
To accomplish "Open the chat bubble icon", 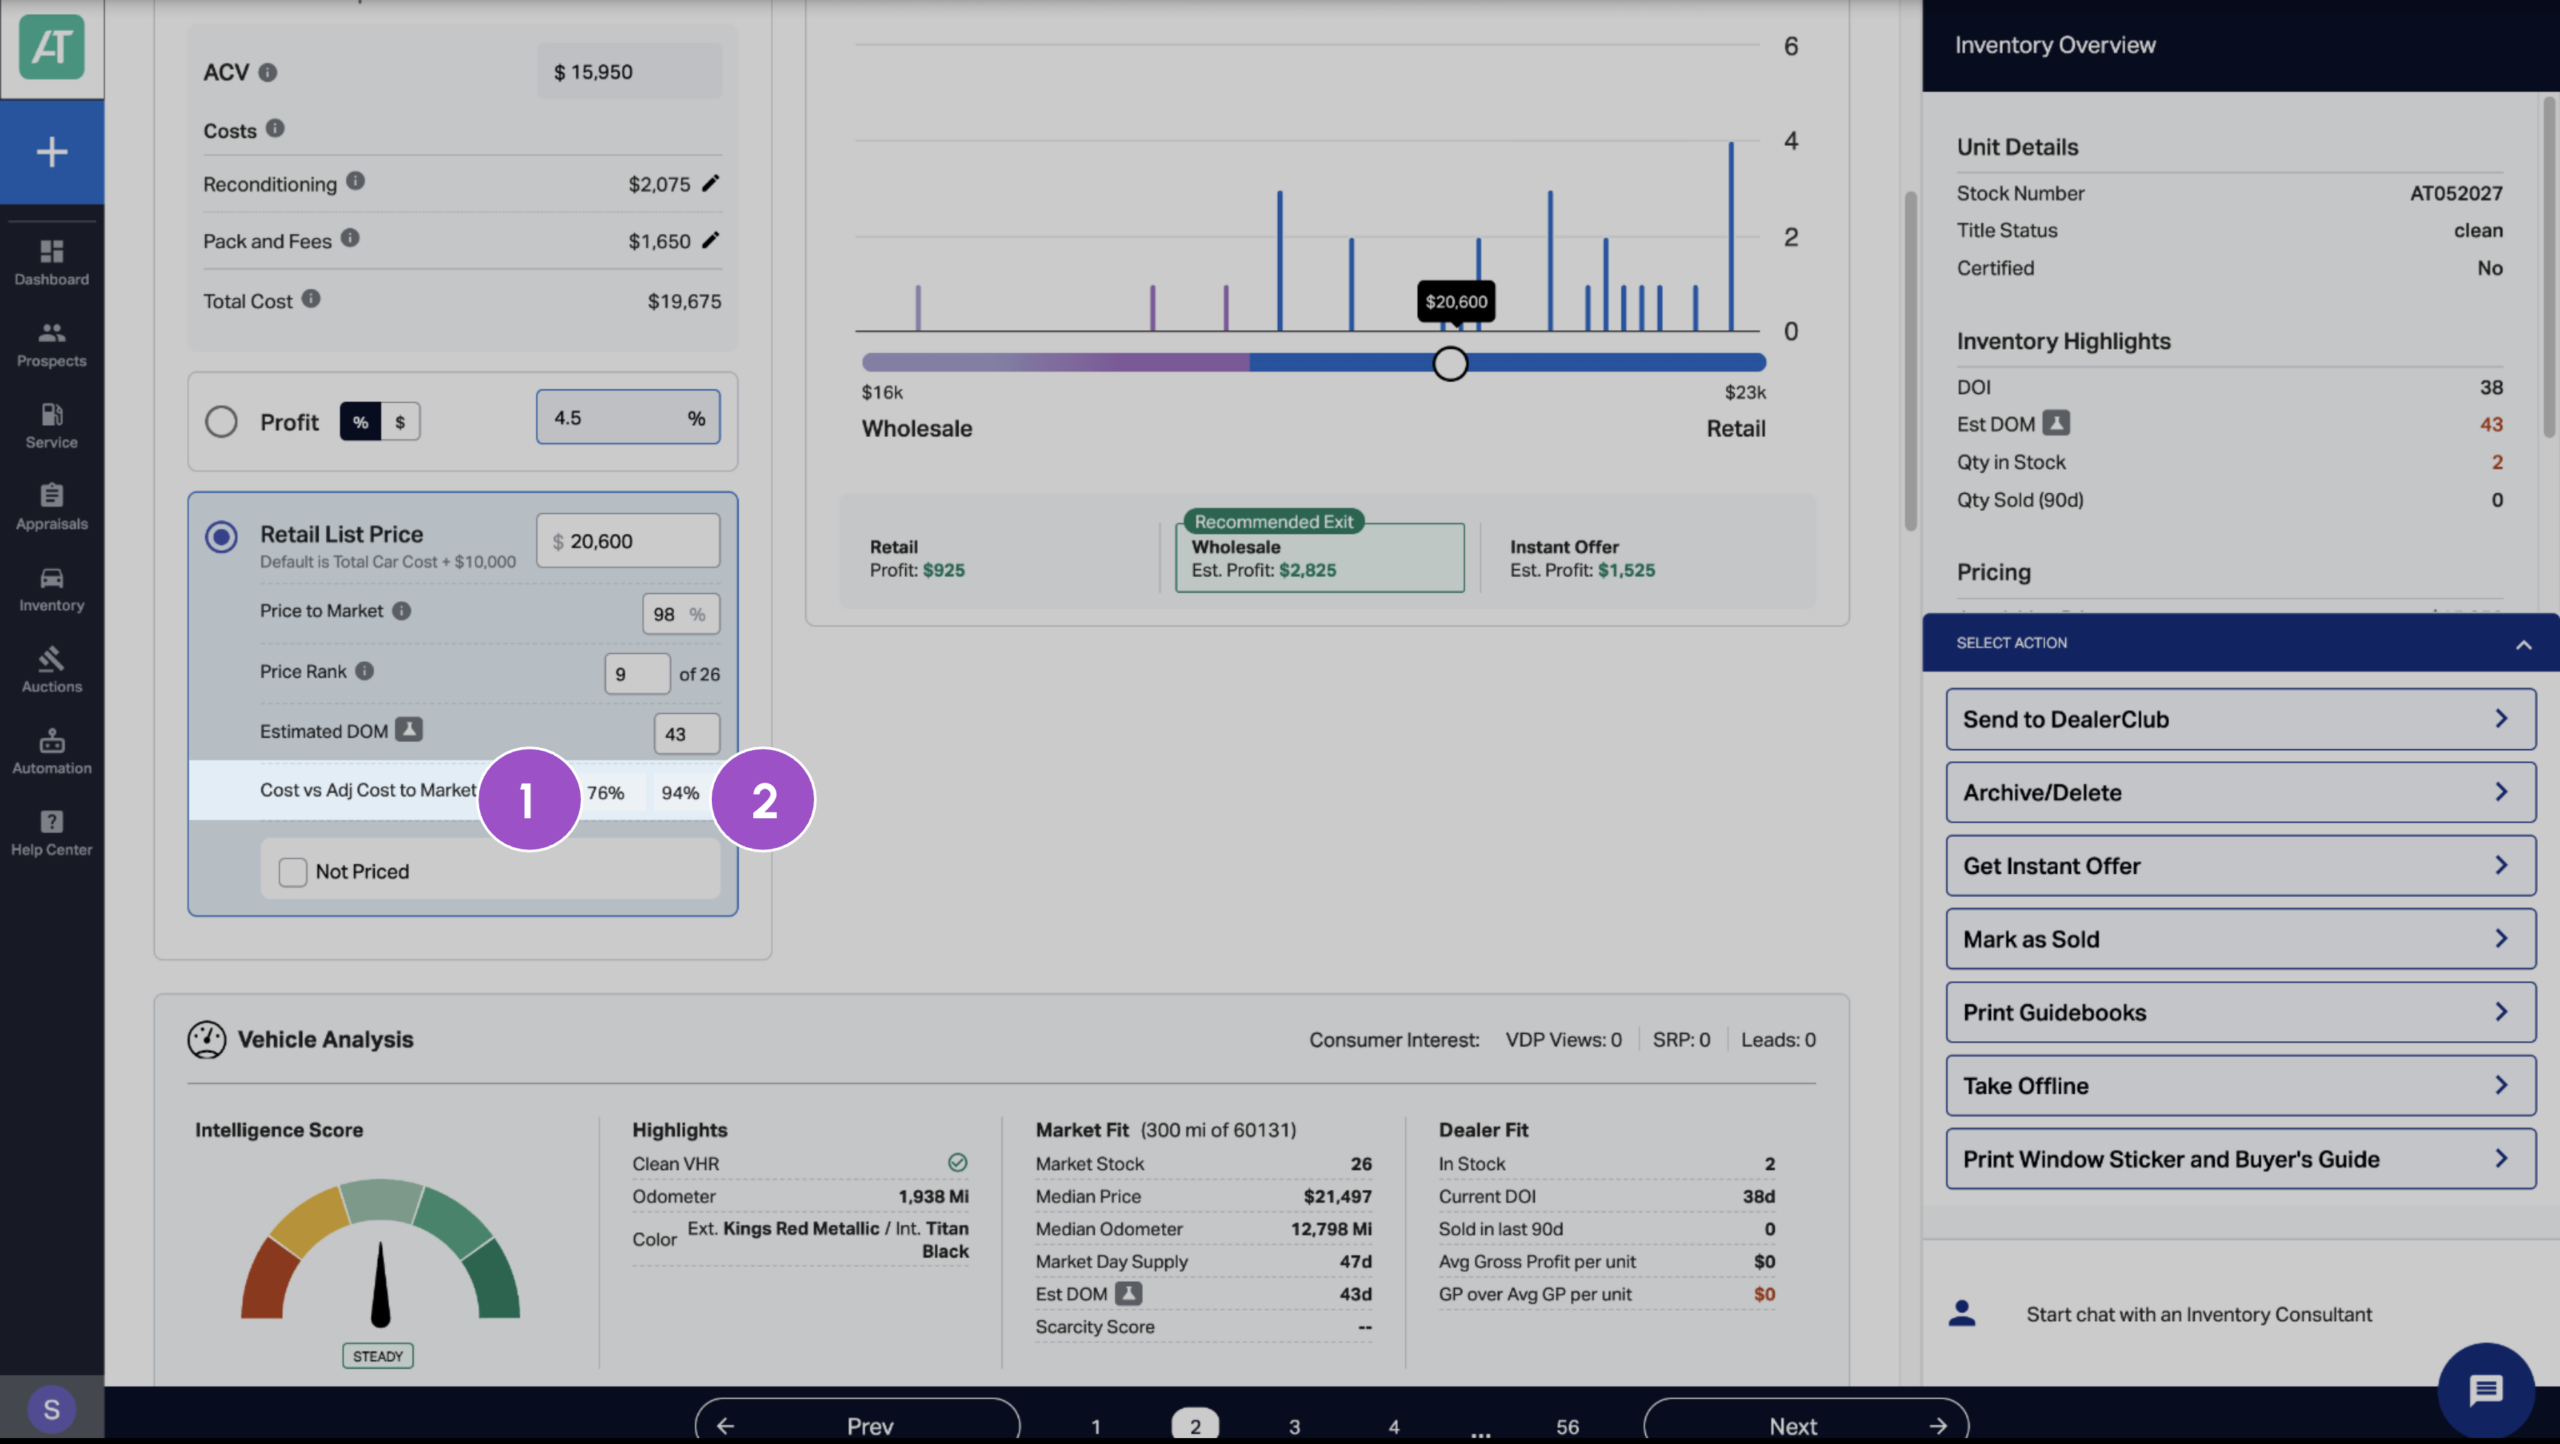I will [2486, 1390].
